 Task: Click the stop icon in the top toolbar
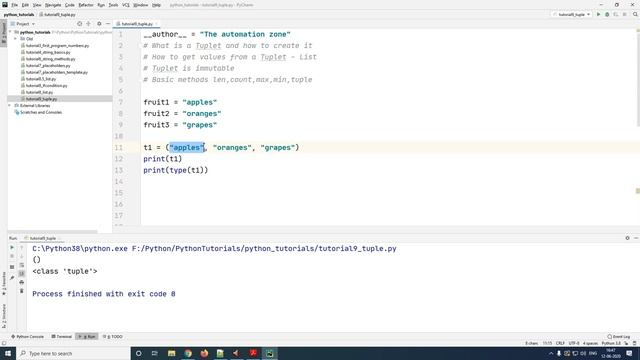click(624, 14)
